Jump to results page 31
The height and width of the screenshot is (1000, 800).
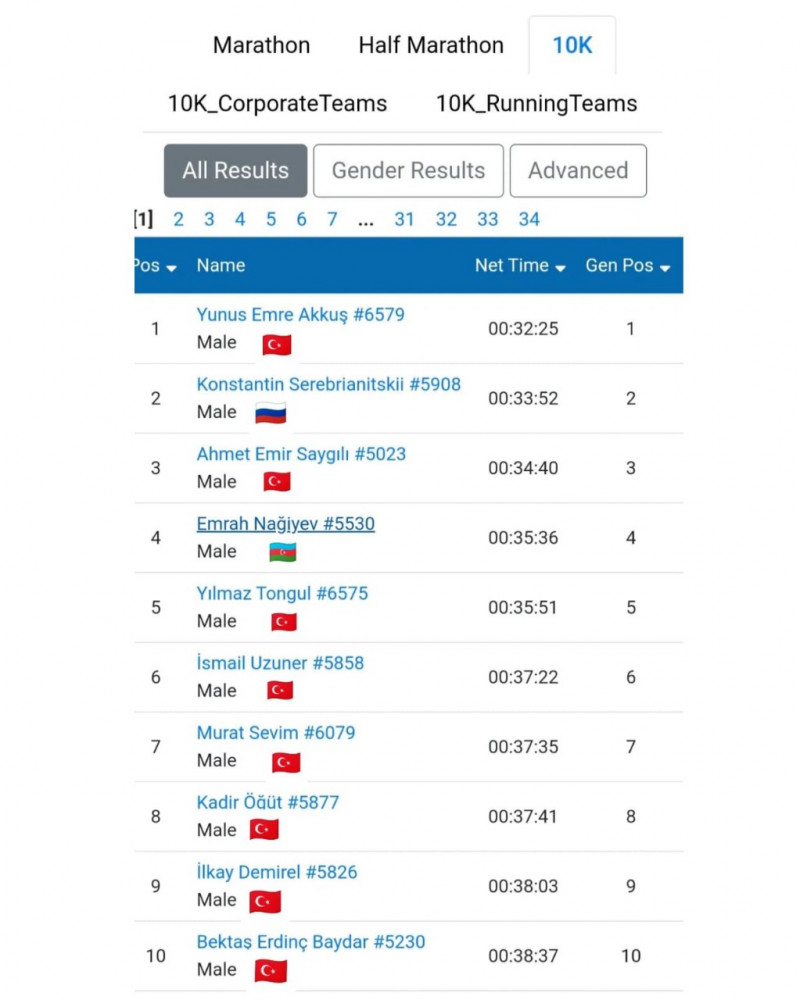tap(404, 219)
